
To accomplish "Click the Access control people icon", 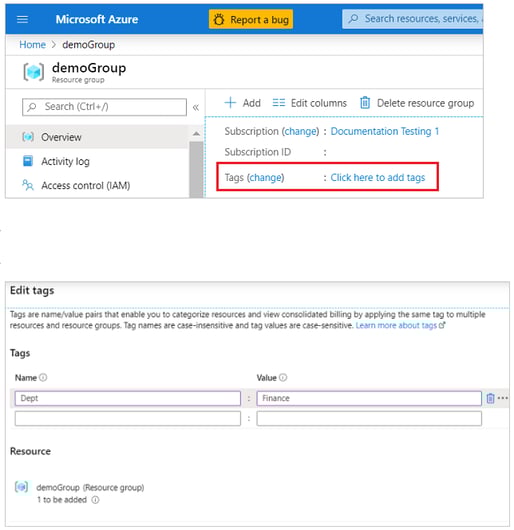I will (x=28, y=185).
